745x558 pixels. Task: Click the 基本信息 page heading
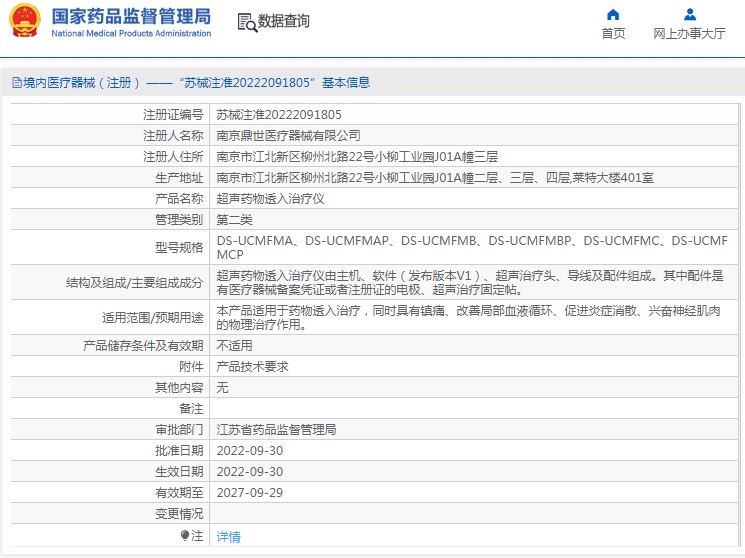(346, 83)
